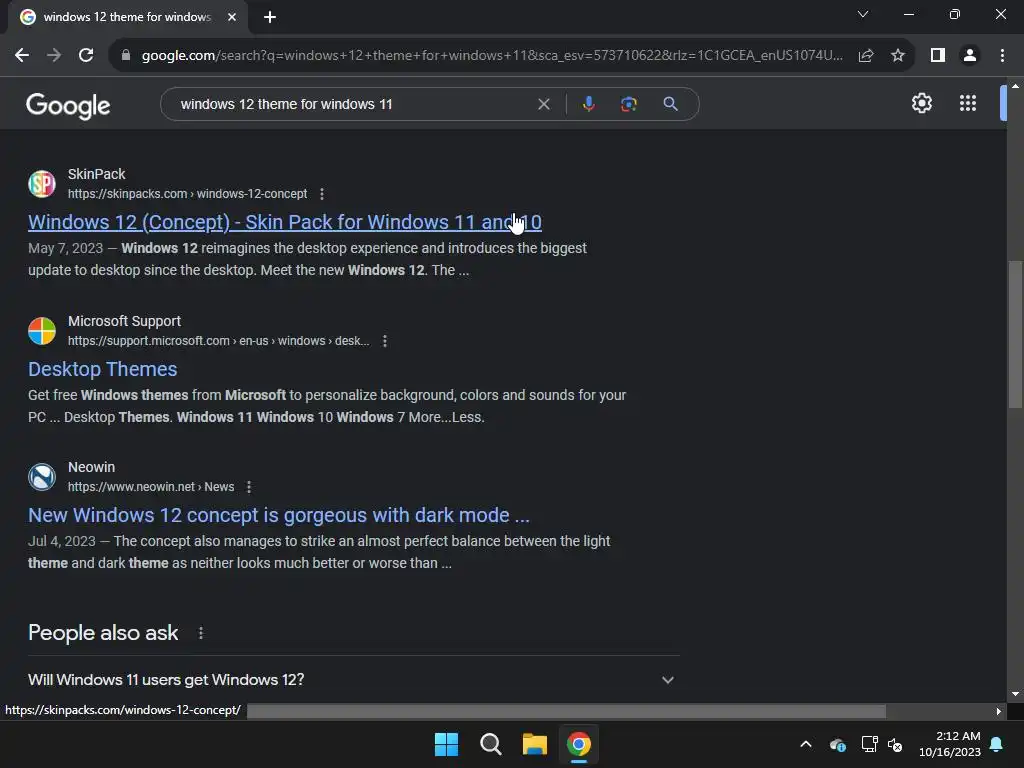Image resolution: width=1024 pixels, height=768 pixels.
Task: Click the scroll down arrow
Action: pos(1015,694)
